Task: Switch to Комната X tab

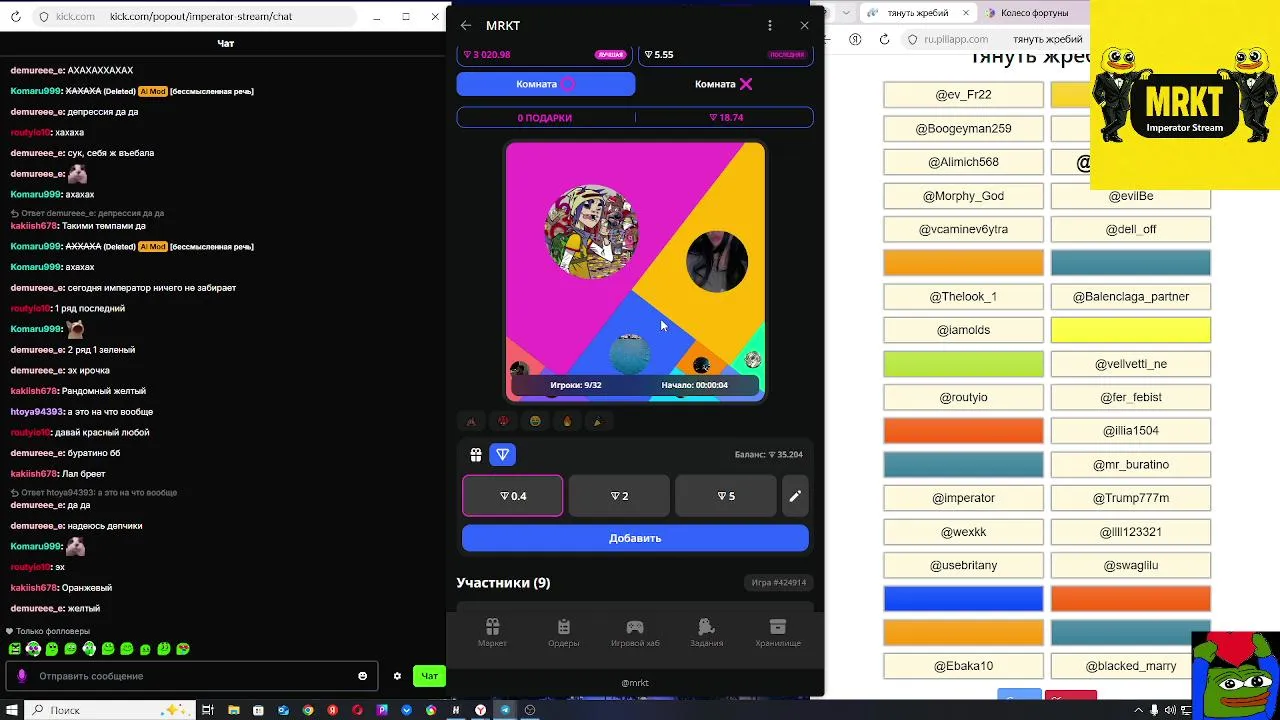Action: coord(724,84)
